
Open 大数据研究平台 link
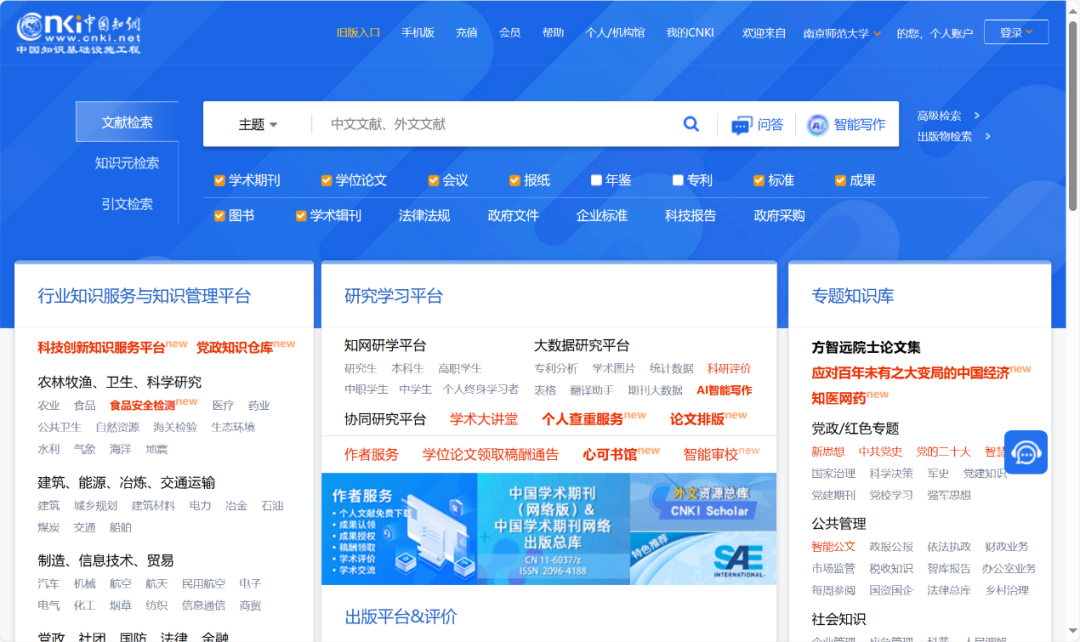(x=582, y=345)
